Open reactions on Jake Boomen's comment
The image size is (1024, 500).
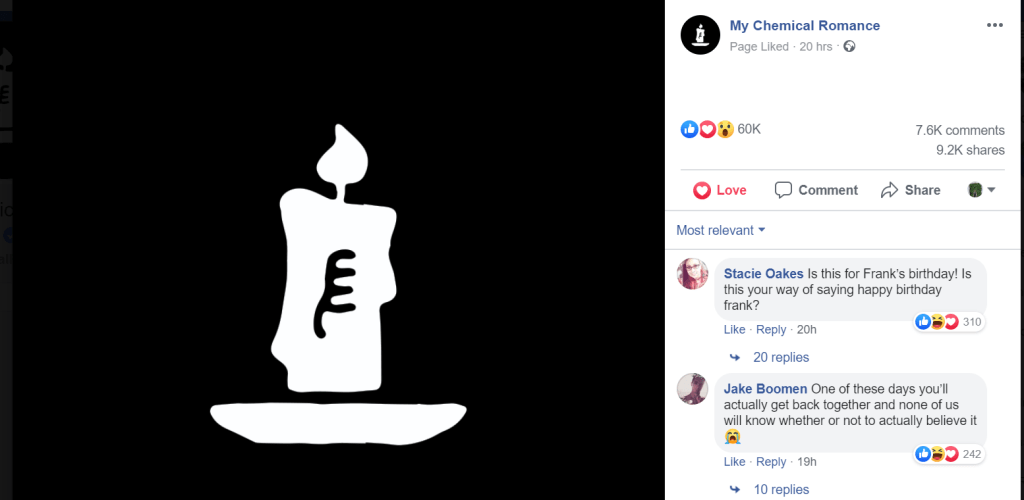(x=950, y=454)
